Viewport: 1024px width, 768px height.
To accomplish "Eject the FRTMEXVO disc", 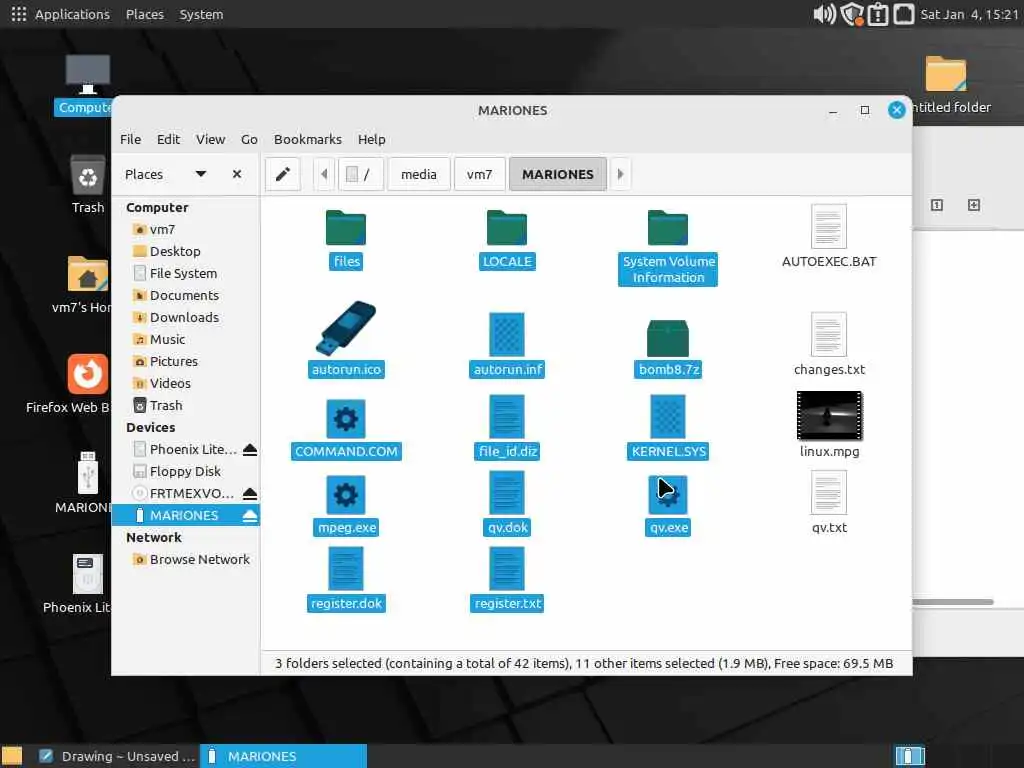I will [249, 493].
